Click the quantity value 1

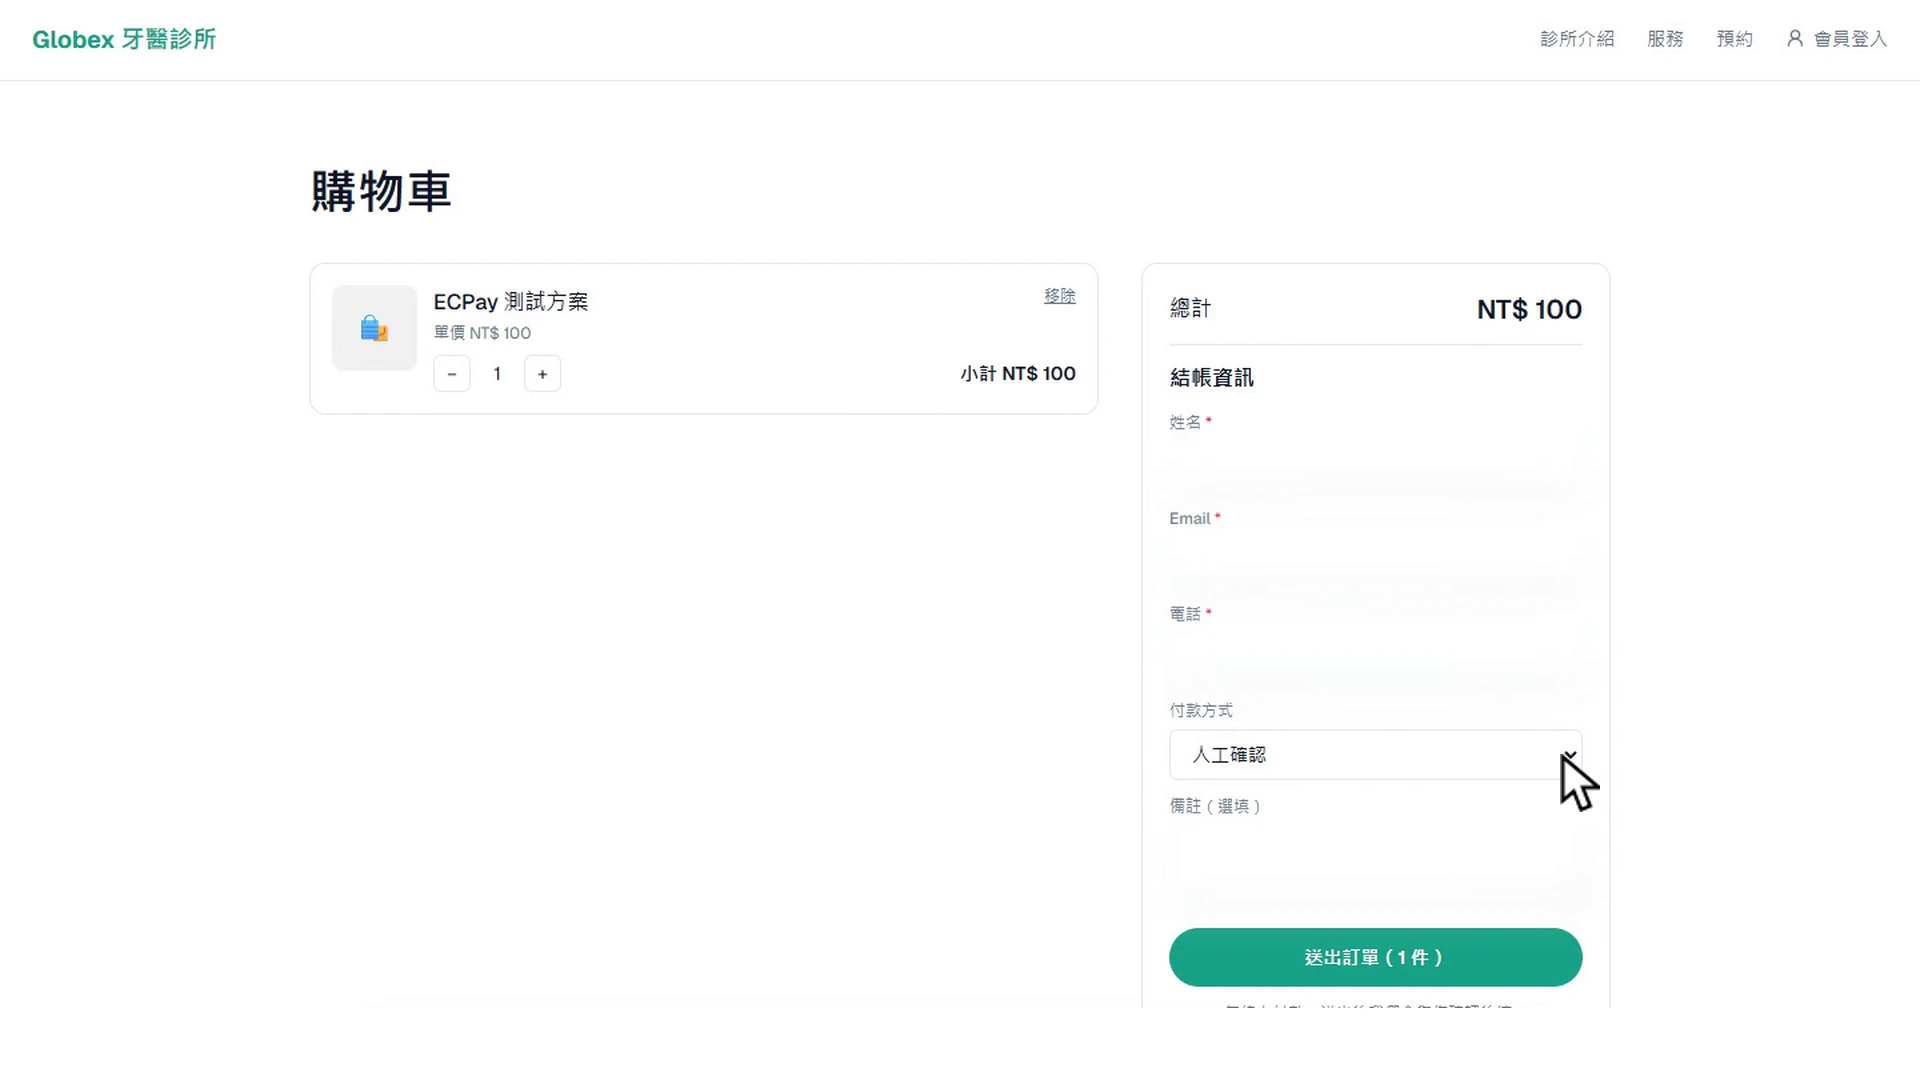(497, 374)
